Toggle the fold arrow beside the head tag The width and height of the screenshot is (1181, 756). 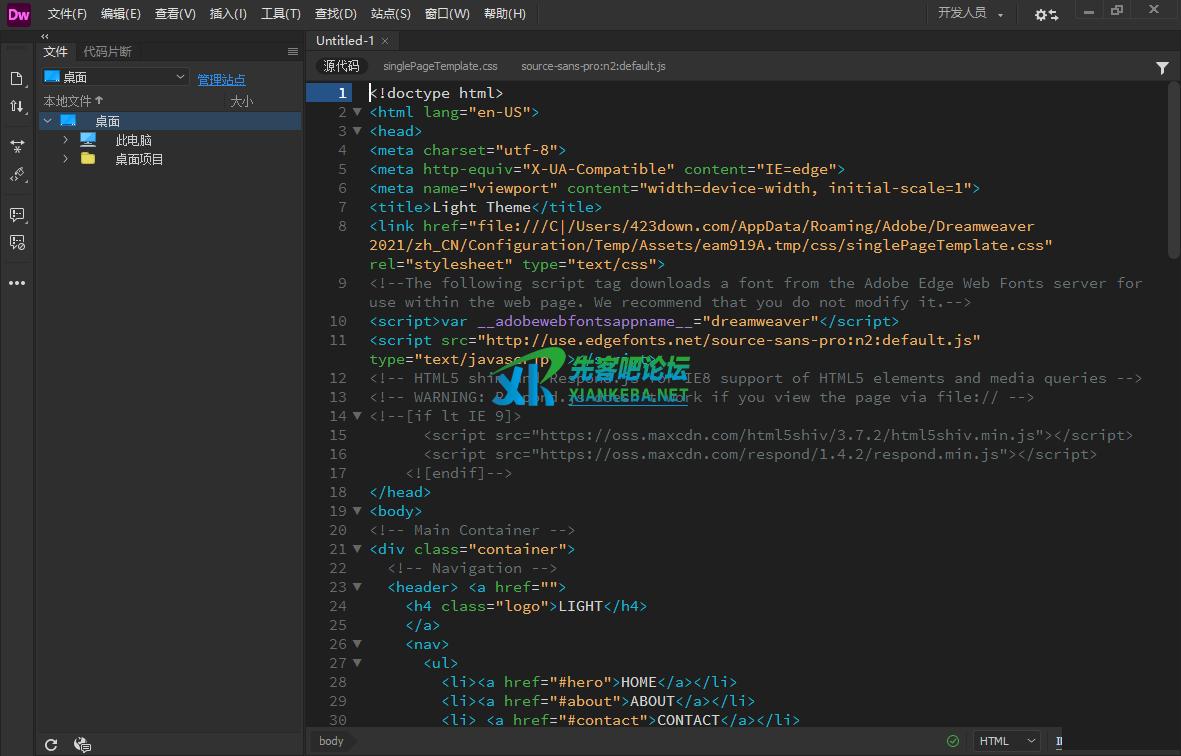(x=358, y=131)
